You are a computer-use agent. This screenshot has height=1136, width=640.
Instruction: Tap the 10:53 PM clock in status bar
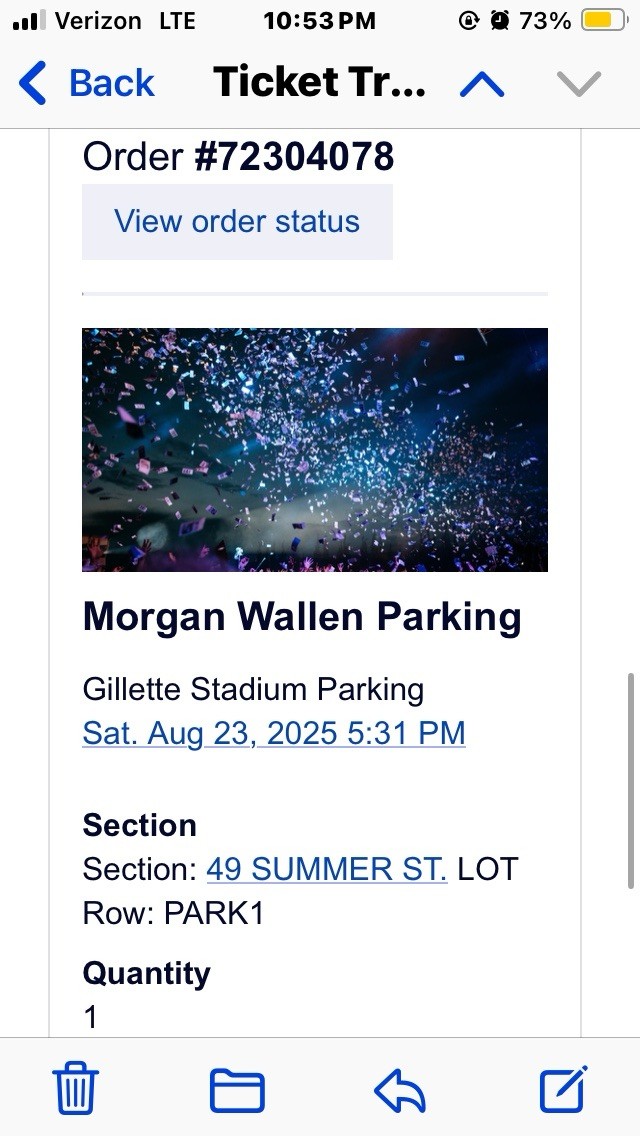(x=320, y=19)
